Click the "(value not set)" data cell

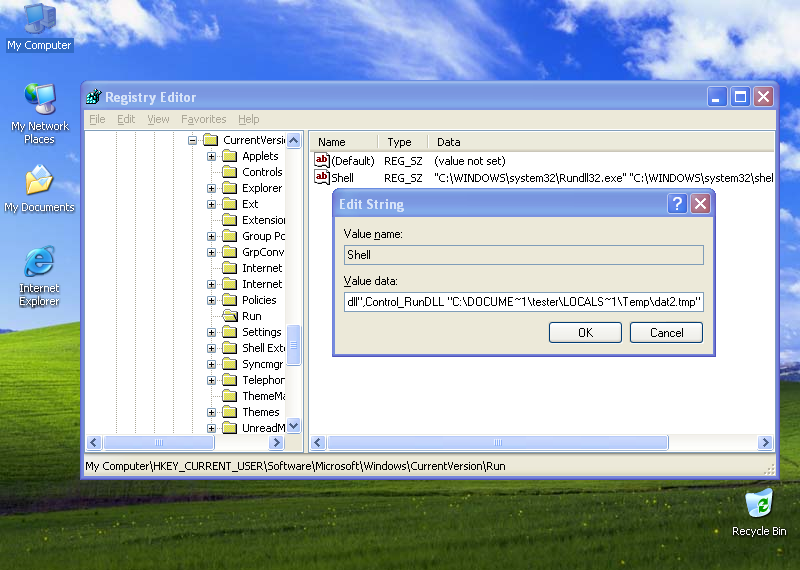[x=469, y=161]
